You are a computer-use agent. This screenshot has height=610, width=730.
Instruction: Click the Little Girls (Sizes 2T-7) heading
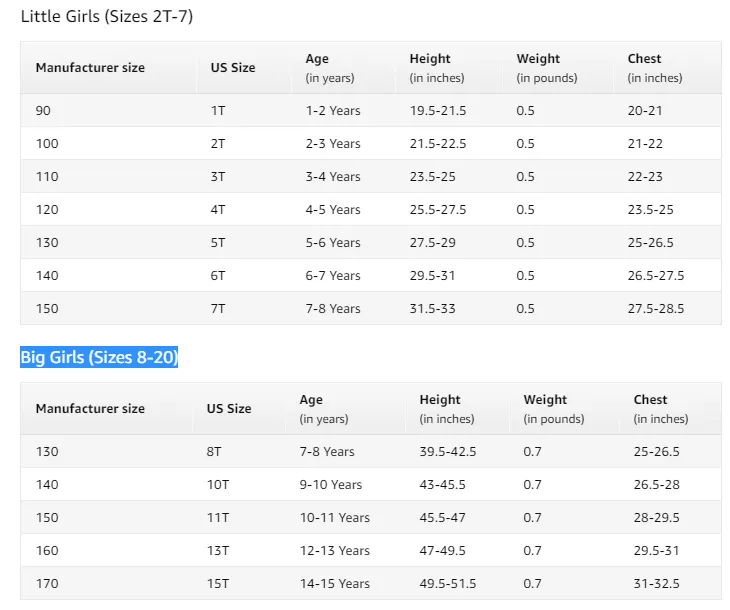click(107, 16)
